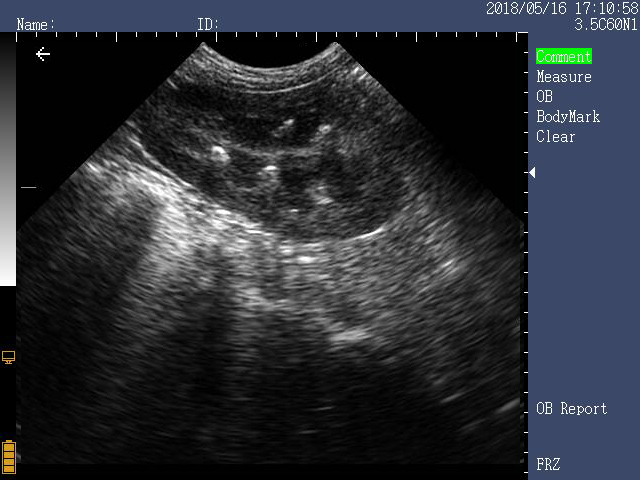Screen dimensions: 640x480
Task: Click the monitor icon in left strip
Action: pyautogui.click(x=9, y=357)
